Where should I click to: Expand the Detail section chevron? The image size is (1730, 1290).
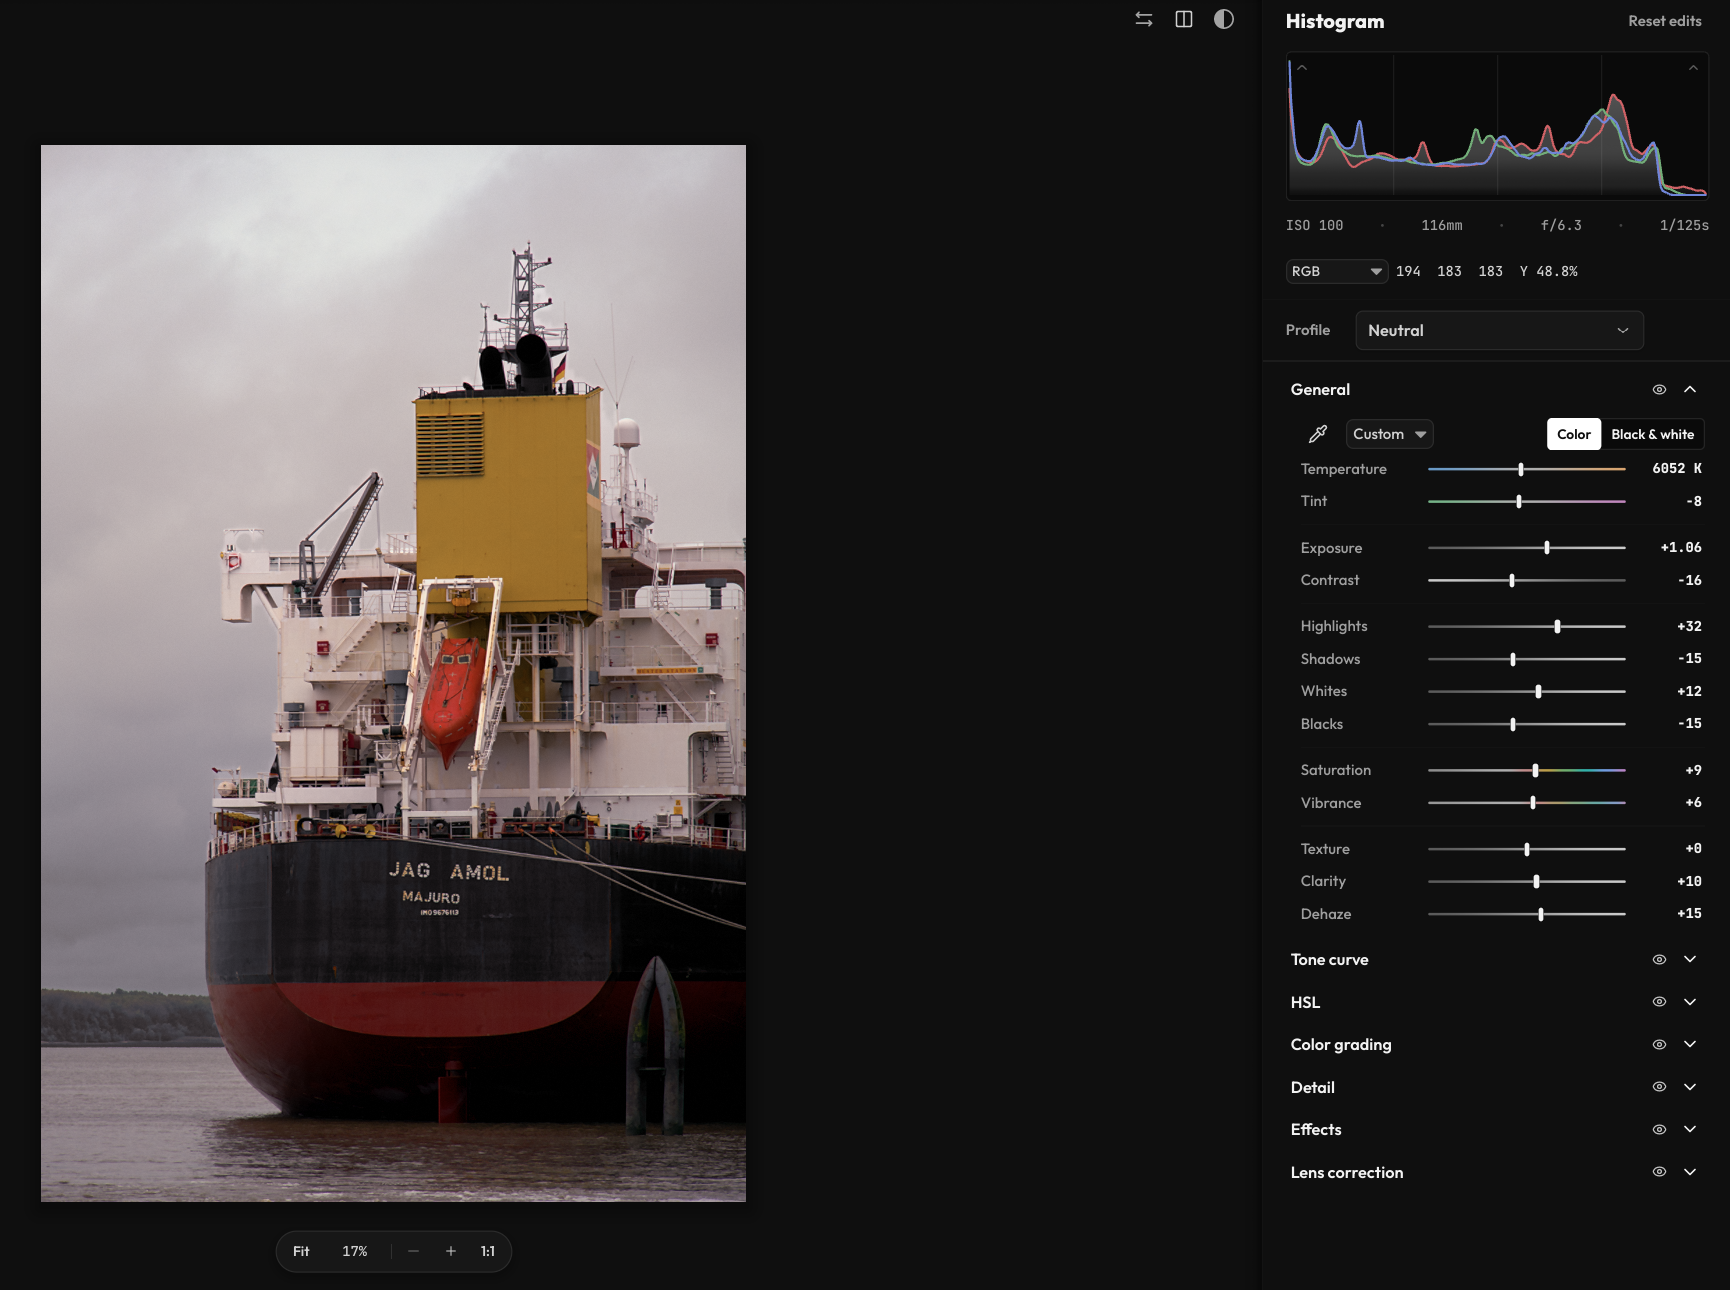click(x=1690, y=1087)
